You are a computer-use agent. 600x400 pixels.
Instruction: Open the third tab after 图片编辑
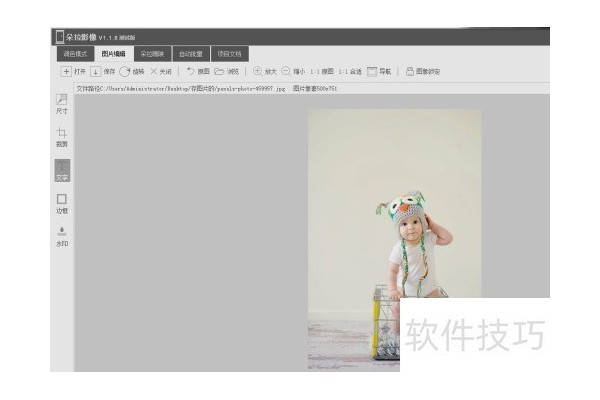coord(152,54)
